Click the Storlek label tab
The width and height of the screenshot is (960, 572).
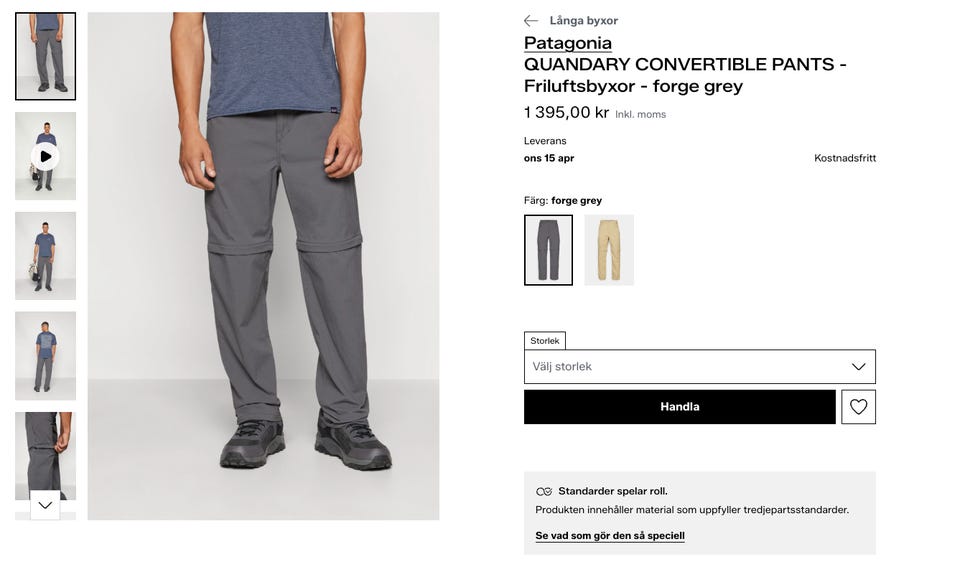545,341
